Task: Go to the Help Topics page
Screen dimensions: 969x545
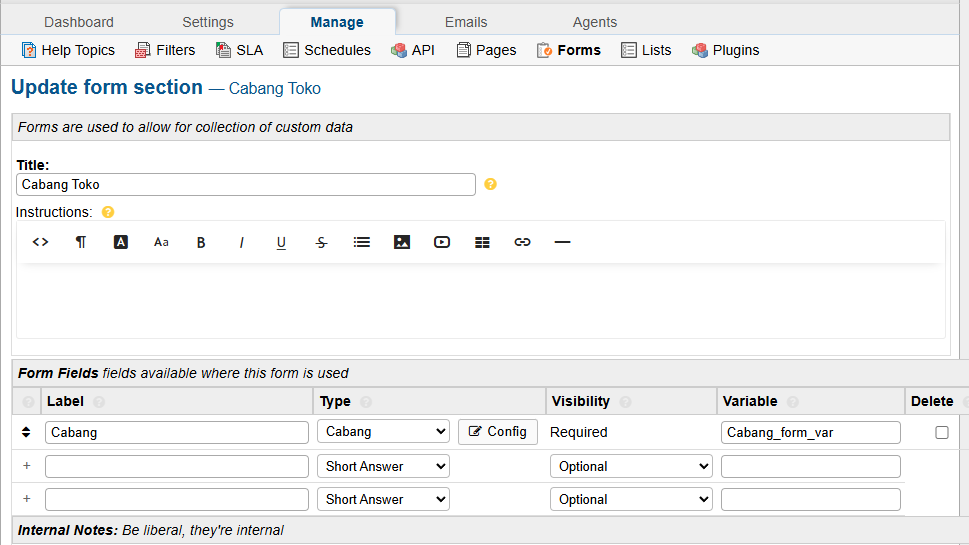Action: point(68,50)
